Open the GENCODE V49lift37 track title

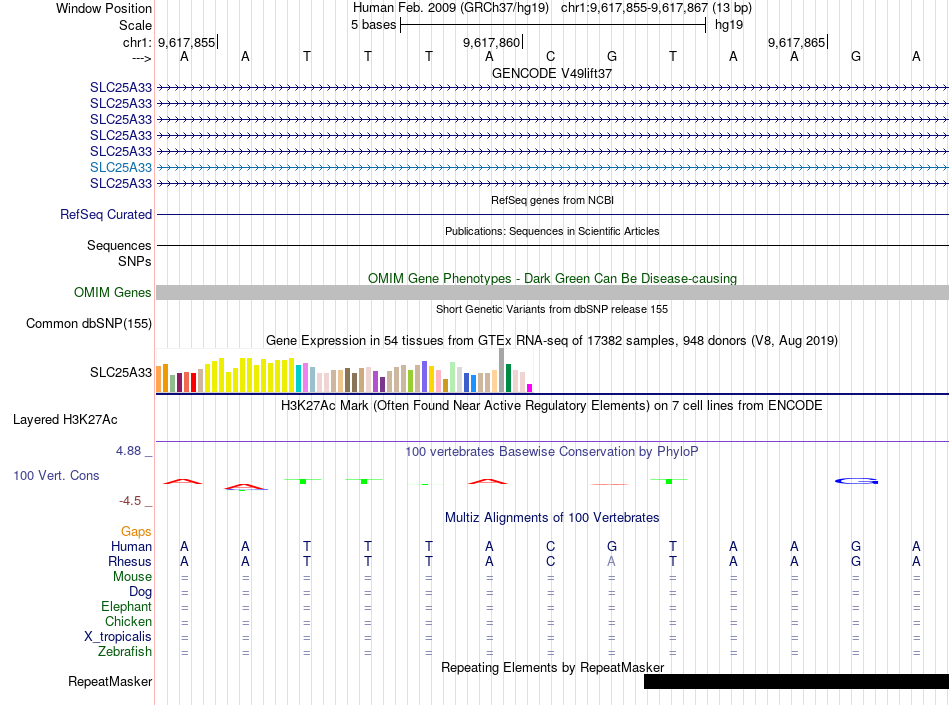[x=552, y=73]
